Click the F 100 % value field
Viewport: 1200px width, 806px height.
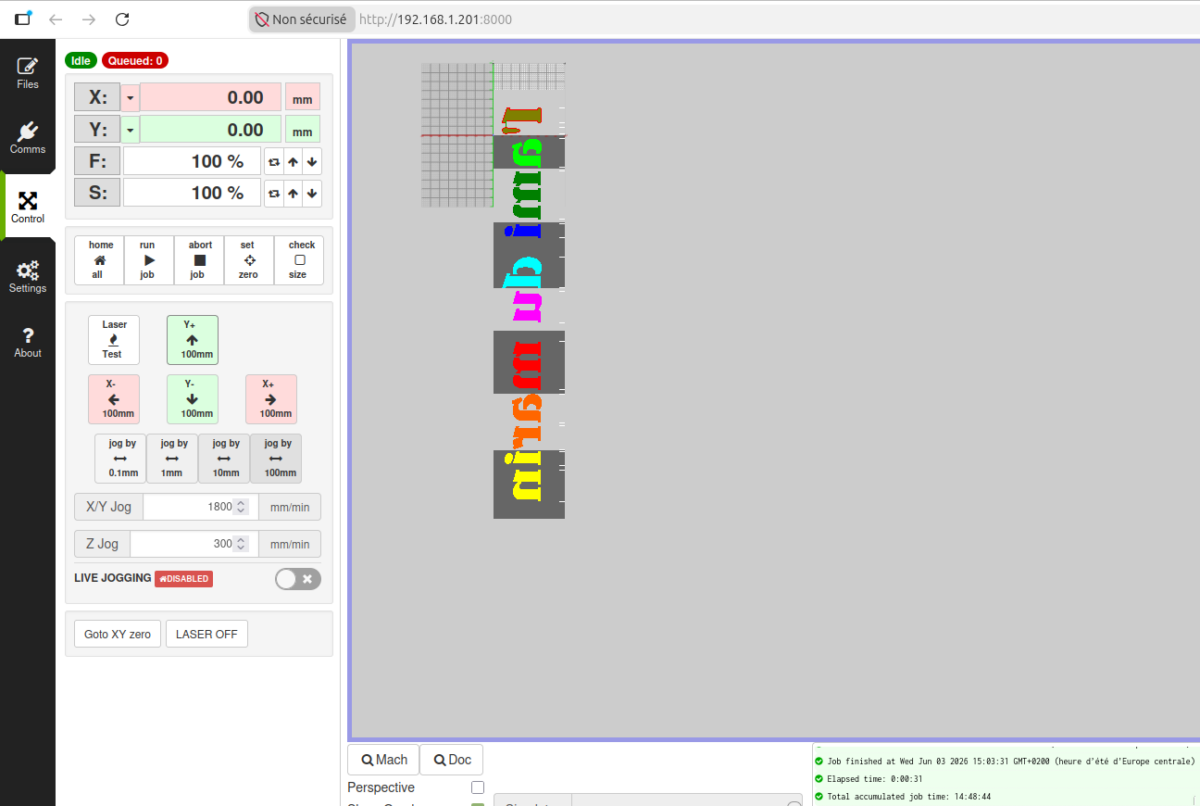[192, 161]
